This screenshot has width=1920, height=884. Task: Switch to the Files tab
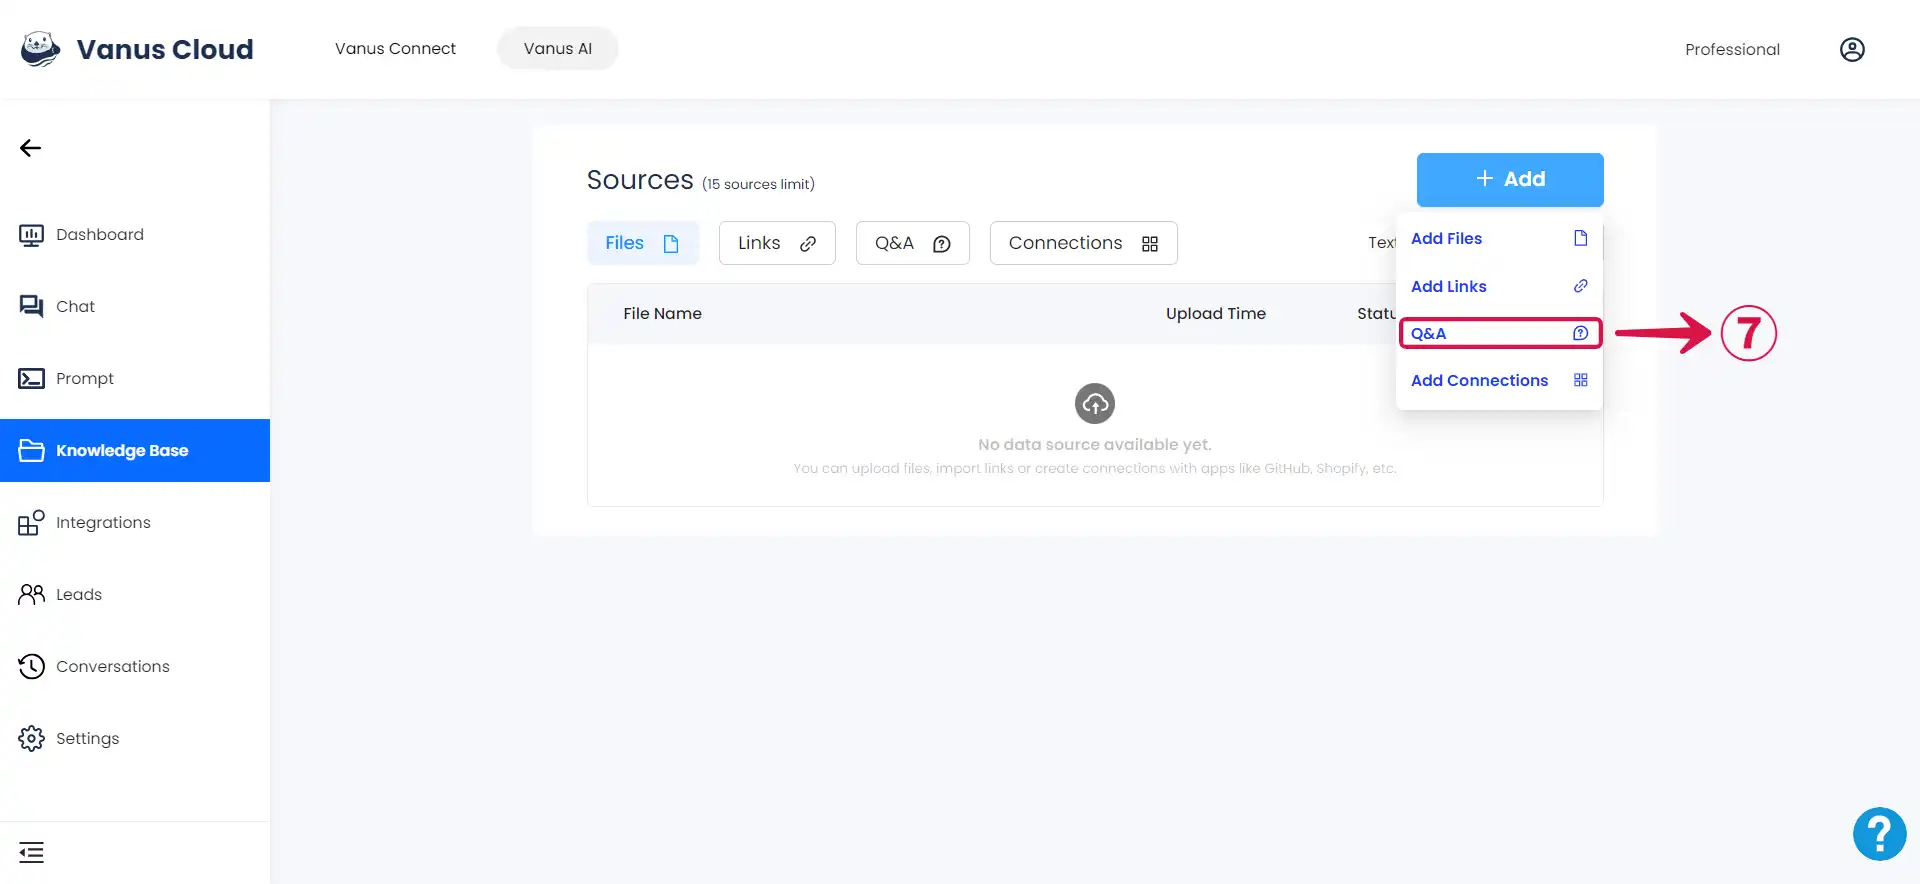642,243
